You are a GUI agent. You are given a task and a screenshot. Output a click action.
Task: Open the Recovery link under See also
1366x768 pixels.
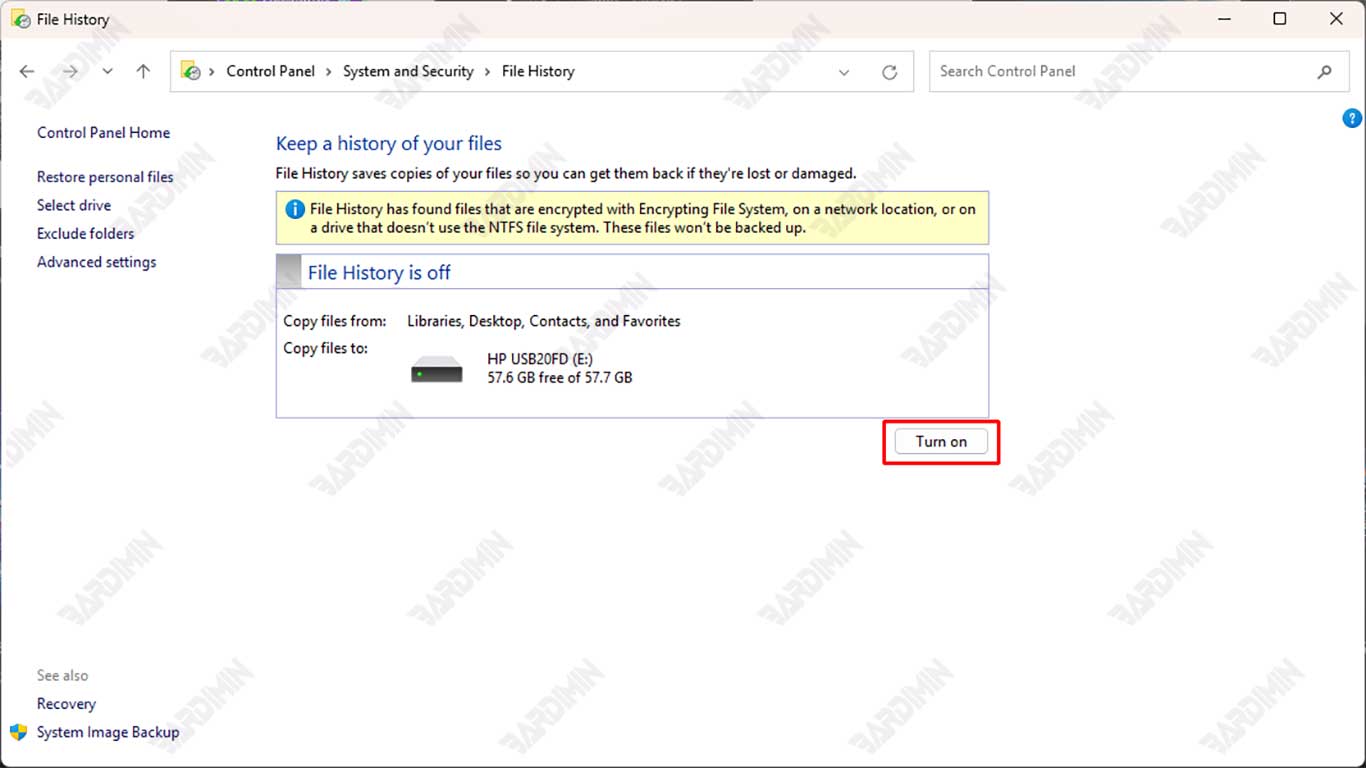click(x=66, y=704)
